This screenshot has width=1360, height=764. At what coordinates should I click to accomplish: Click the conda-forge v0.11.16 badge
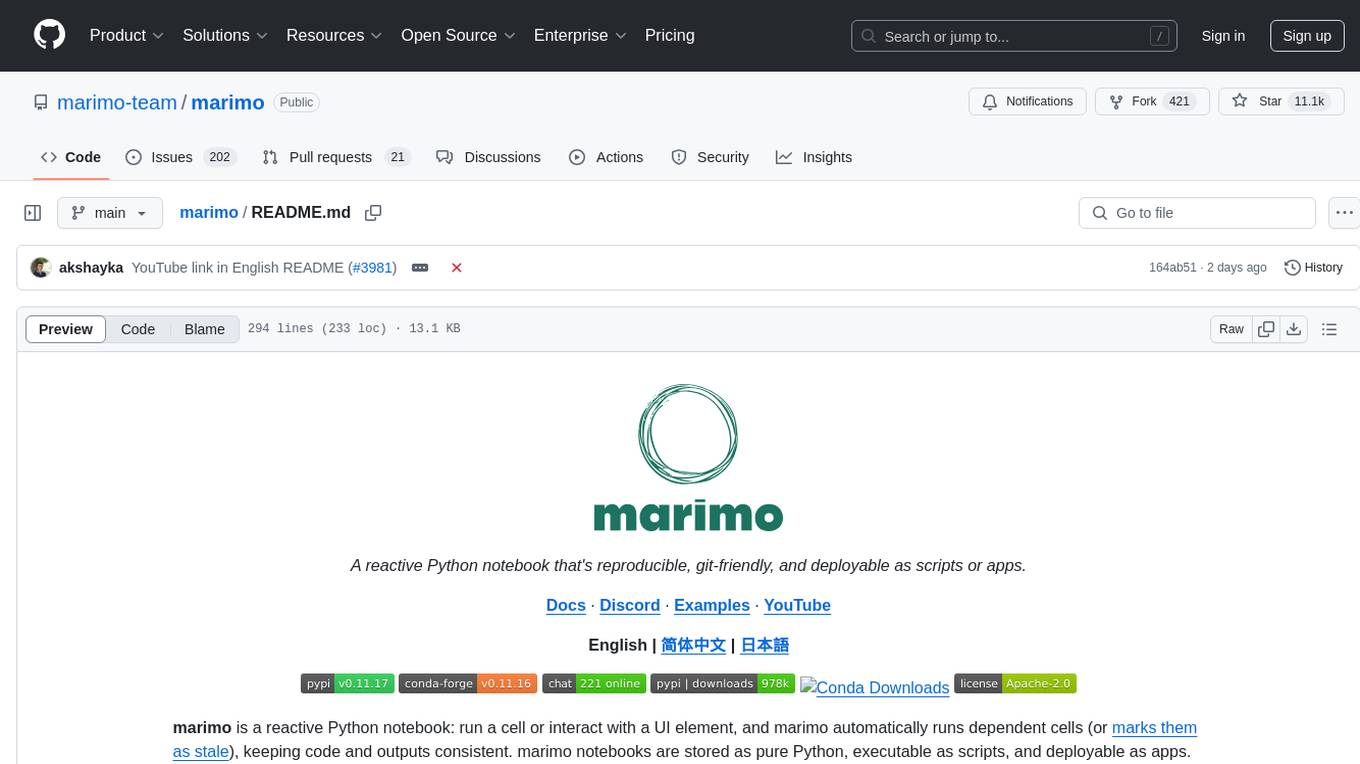468,684
